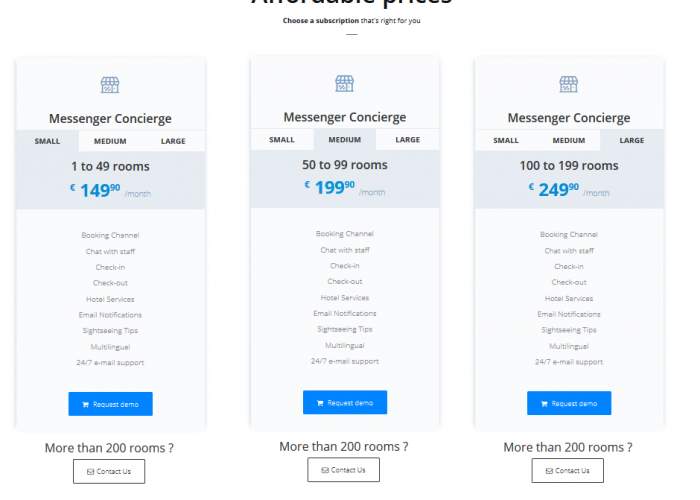This screenshot has height=500, width=700.
Task: Select the SMALL tab in the first card
Action: tap(47, 141)
